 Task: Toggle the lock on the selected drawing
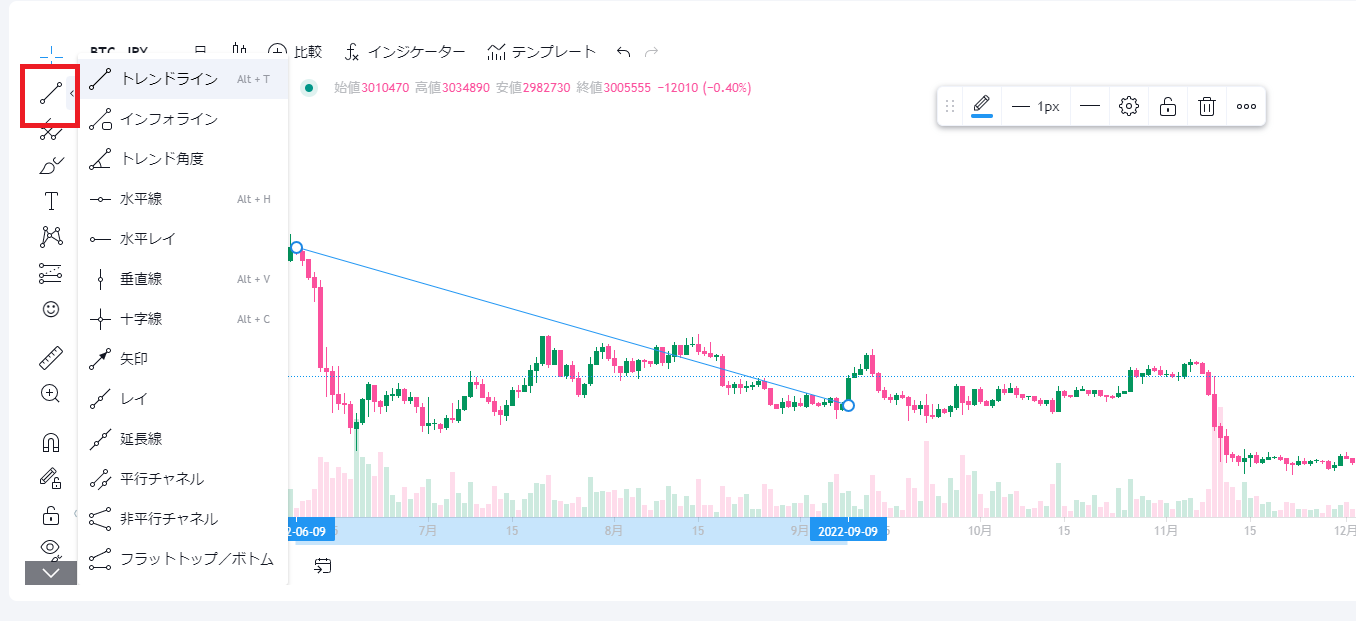tap(1168, 106)
